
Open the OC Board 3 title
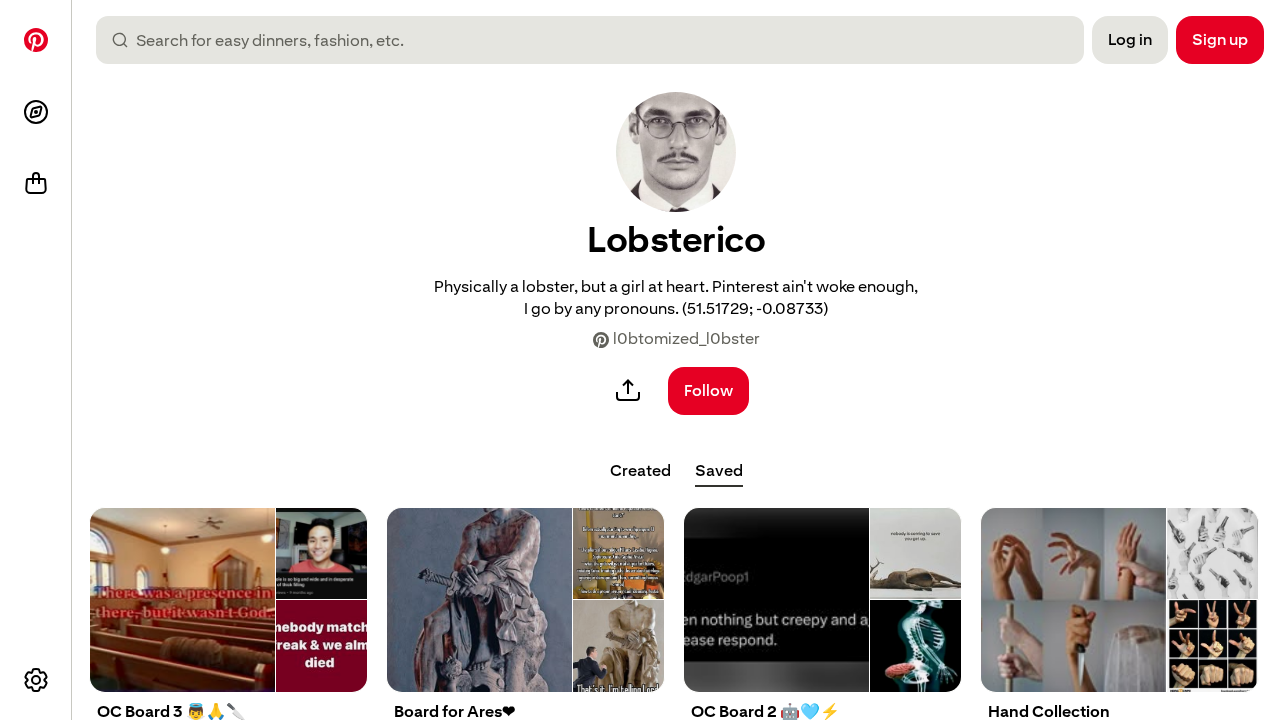171,711
